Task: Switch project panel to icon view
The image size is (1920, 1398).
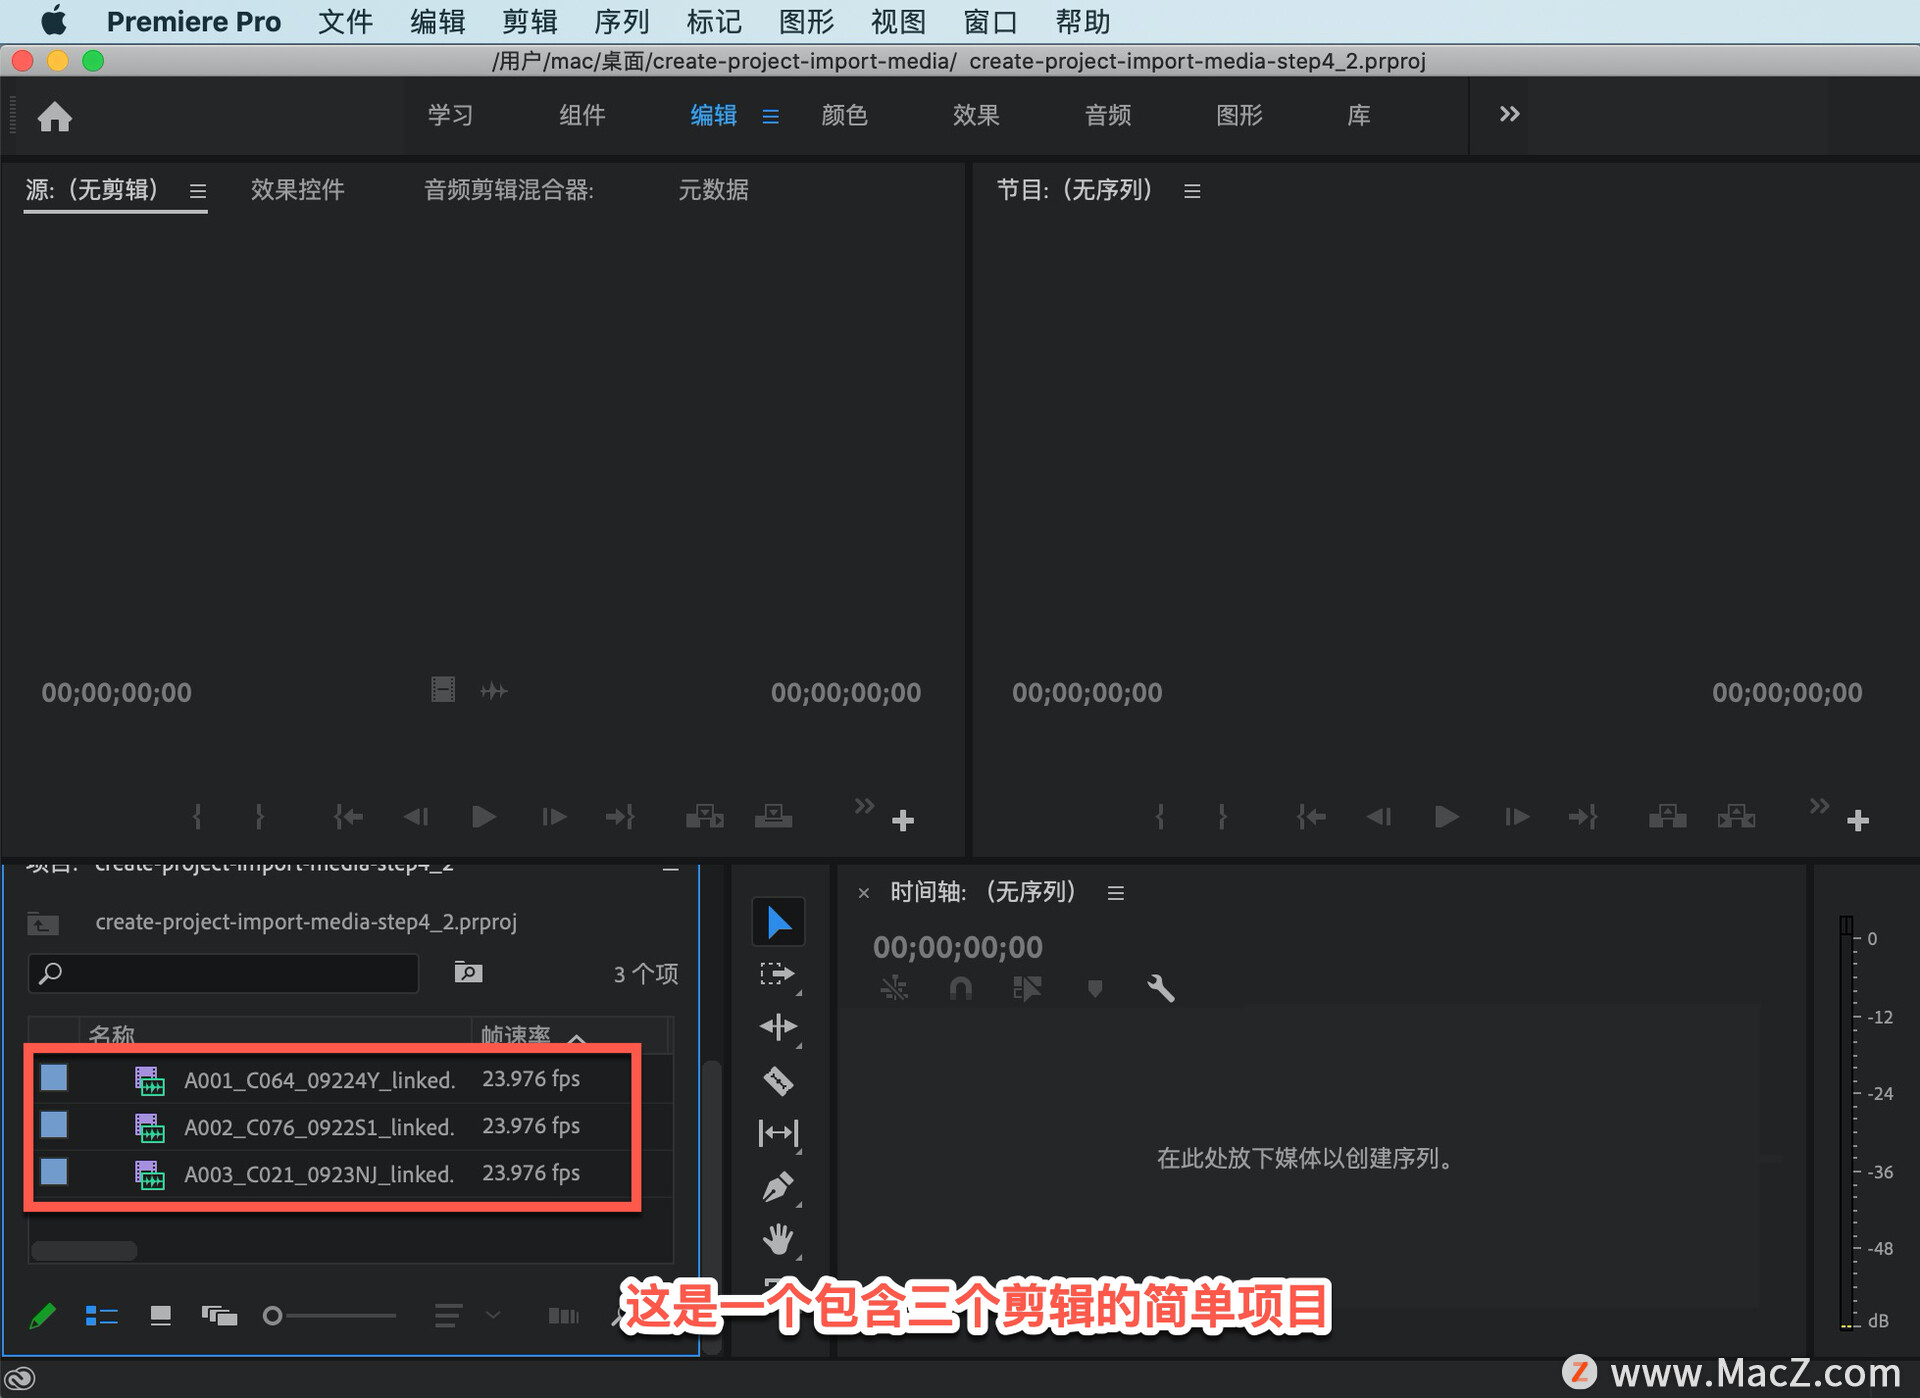Action: pos(160,1316)
